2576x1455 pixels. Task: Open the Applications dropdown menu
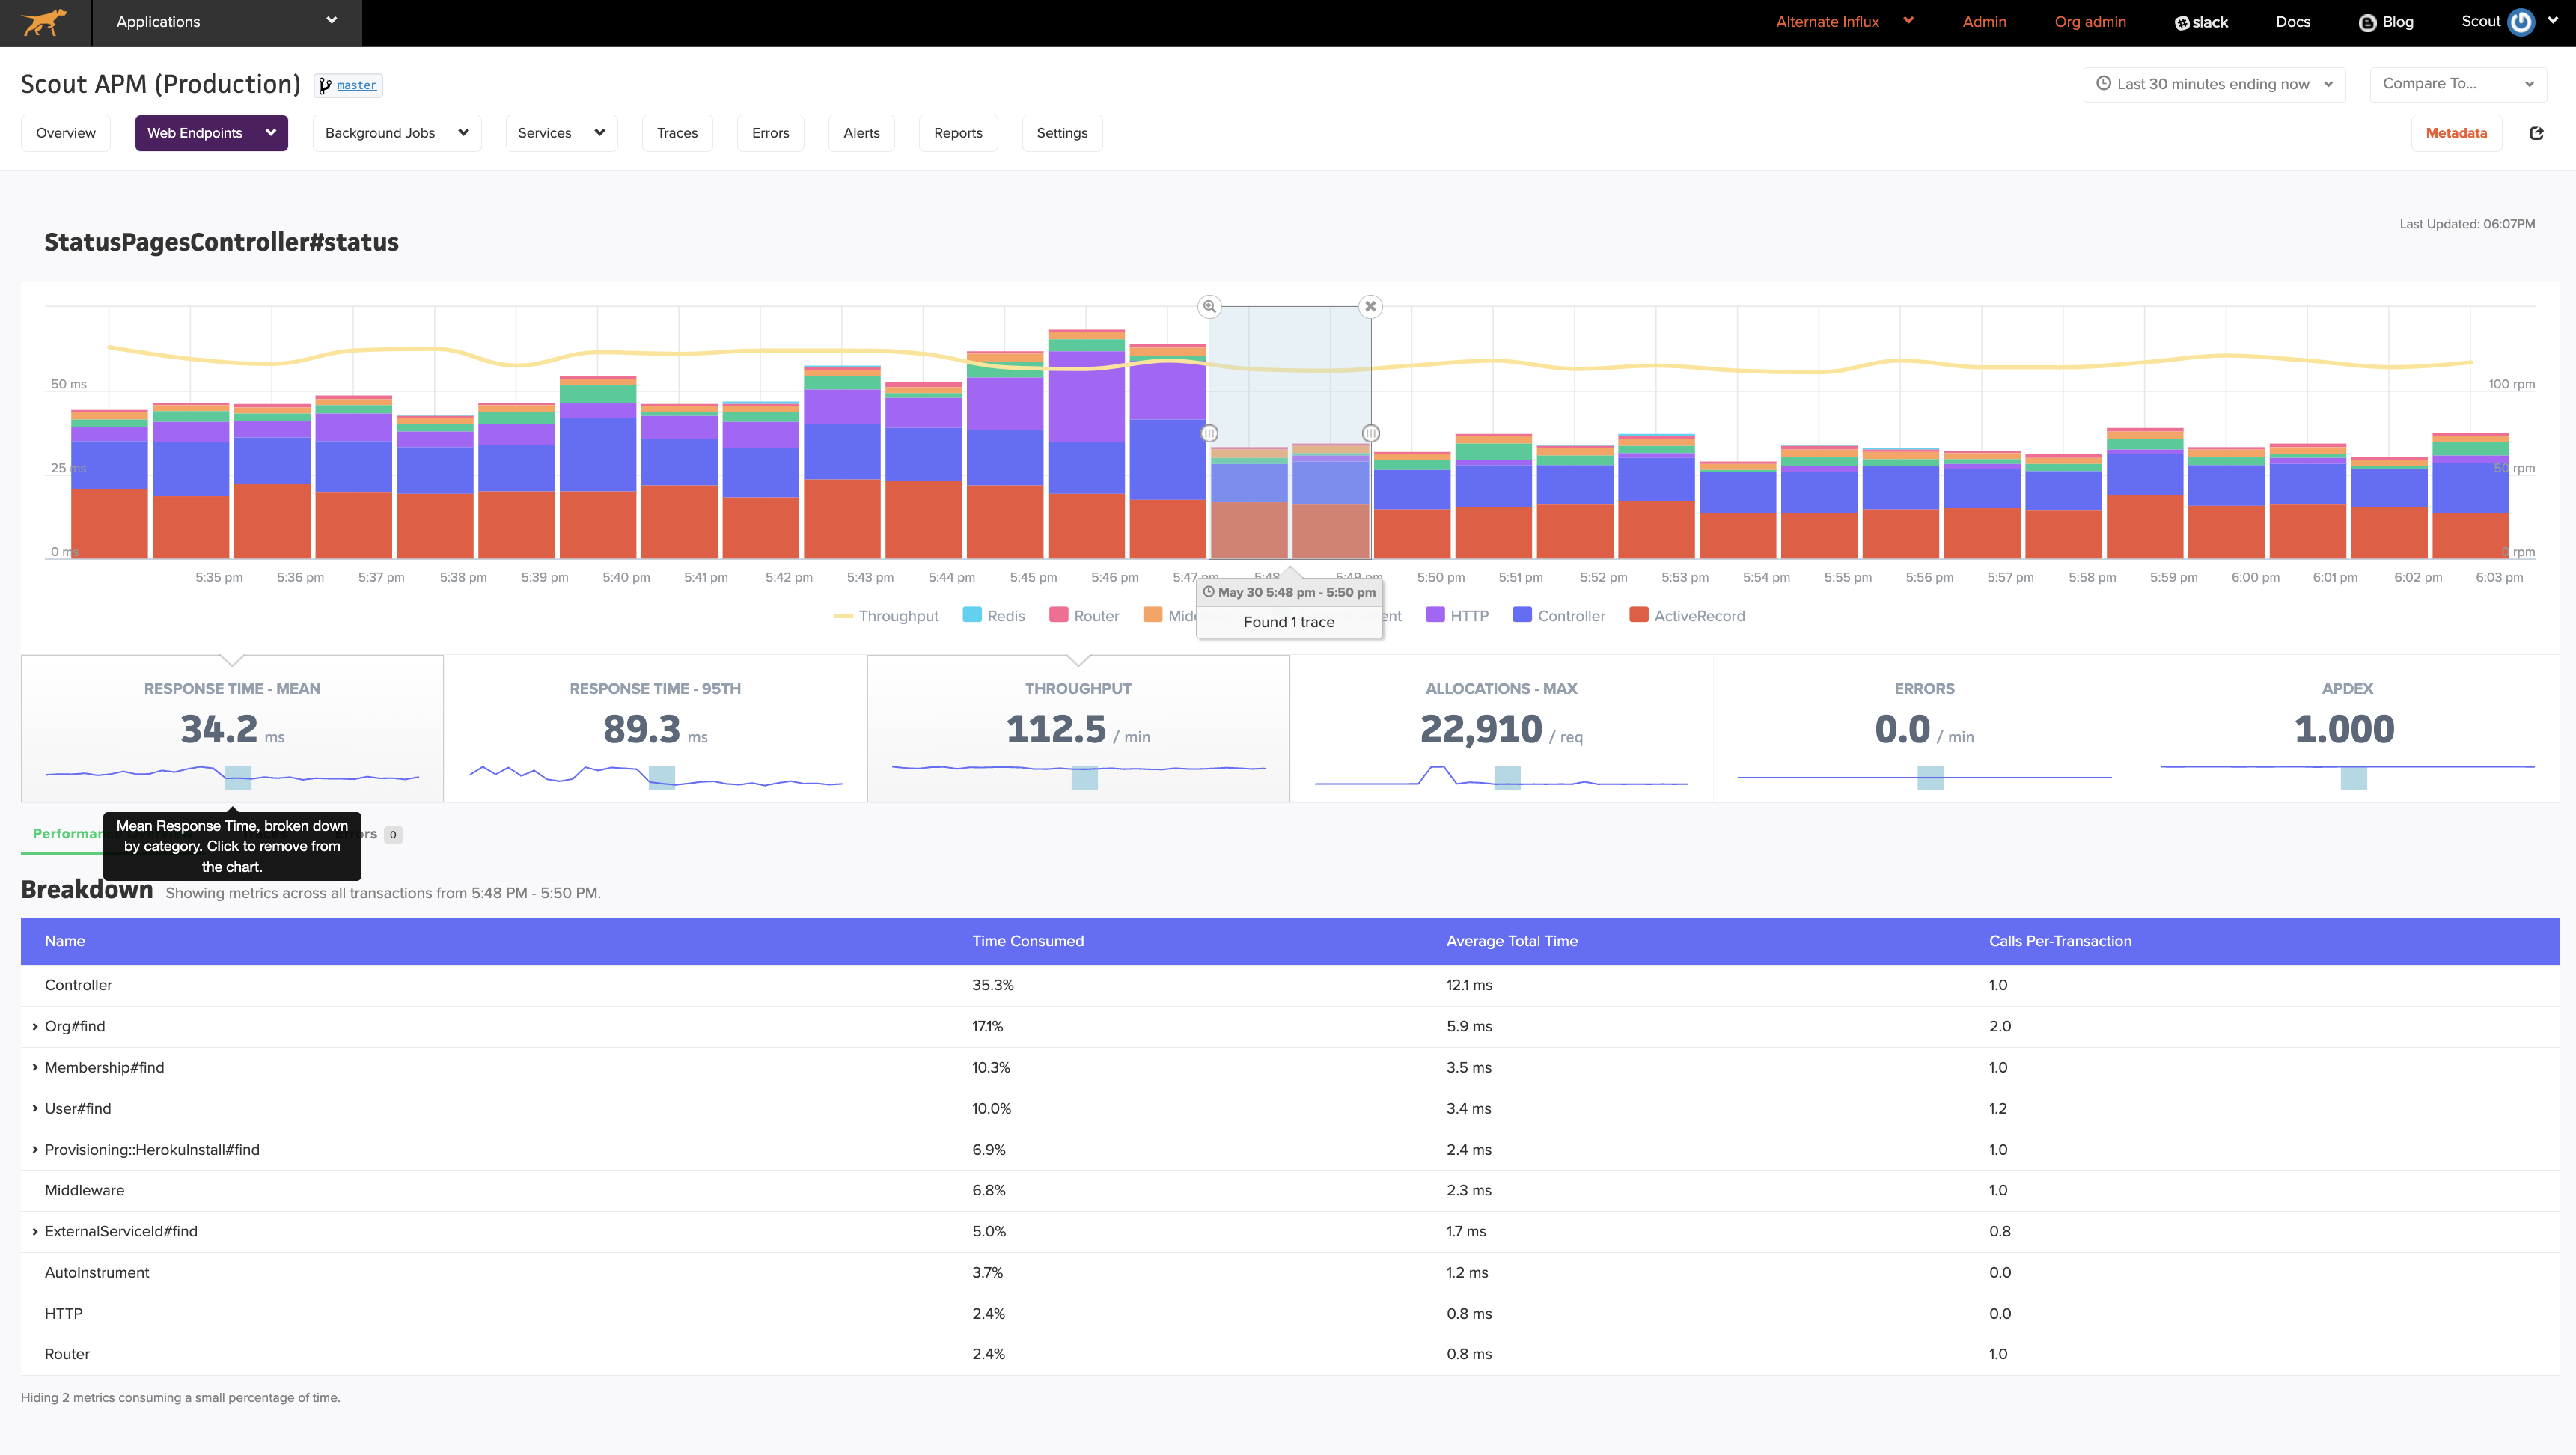pyautogui.click(x=227, y=22)
